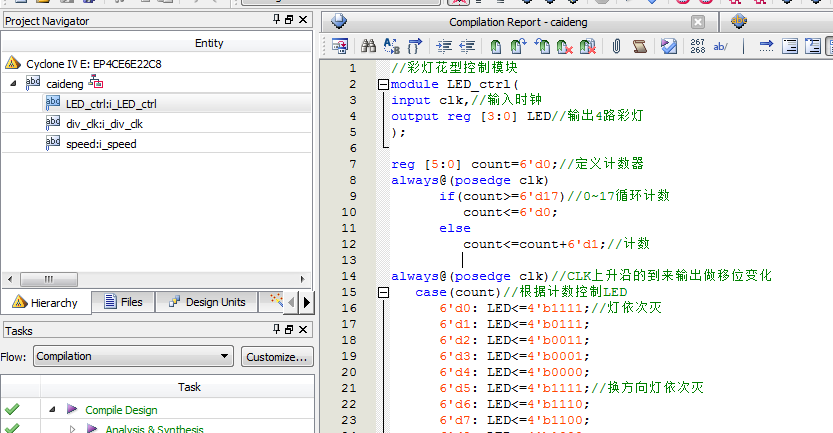Toggle line numbers display icon (267/268)

click(697, 46)
